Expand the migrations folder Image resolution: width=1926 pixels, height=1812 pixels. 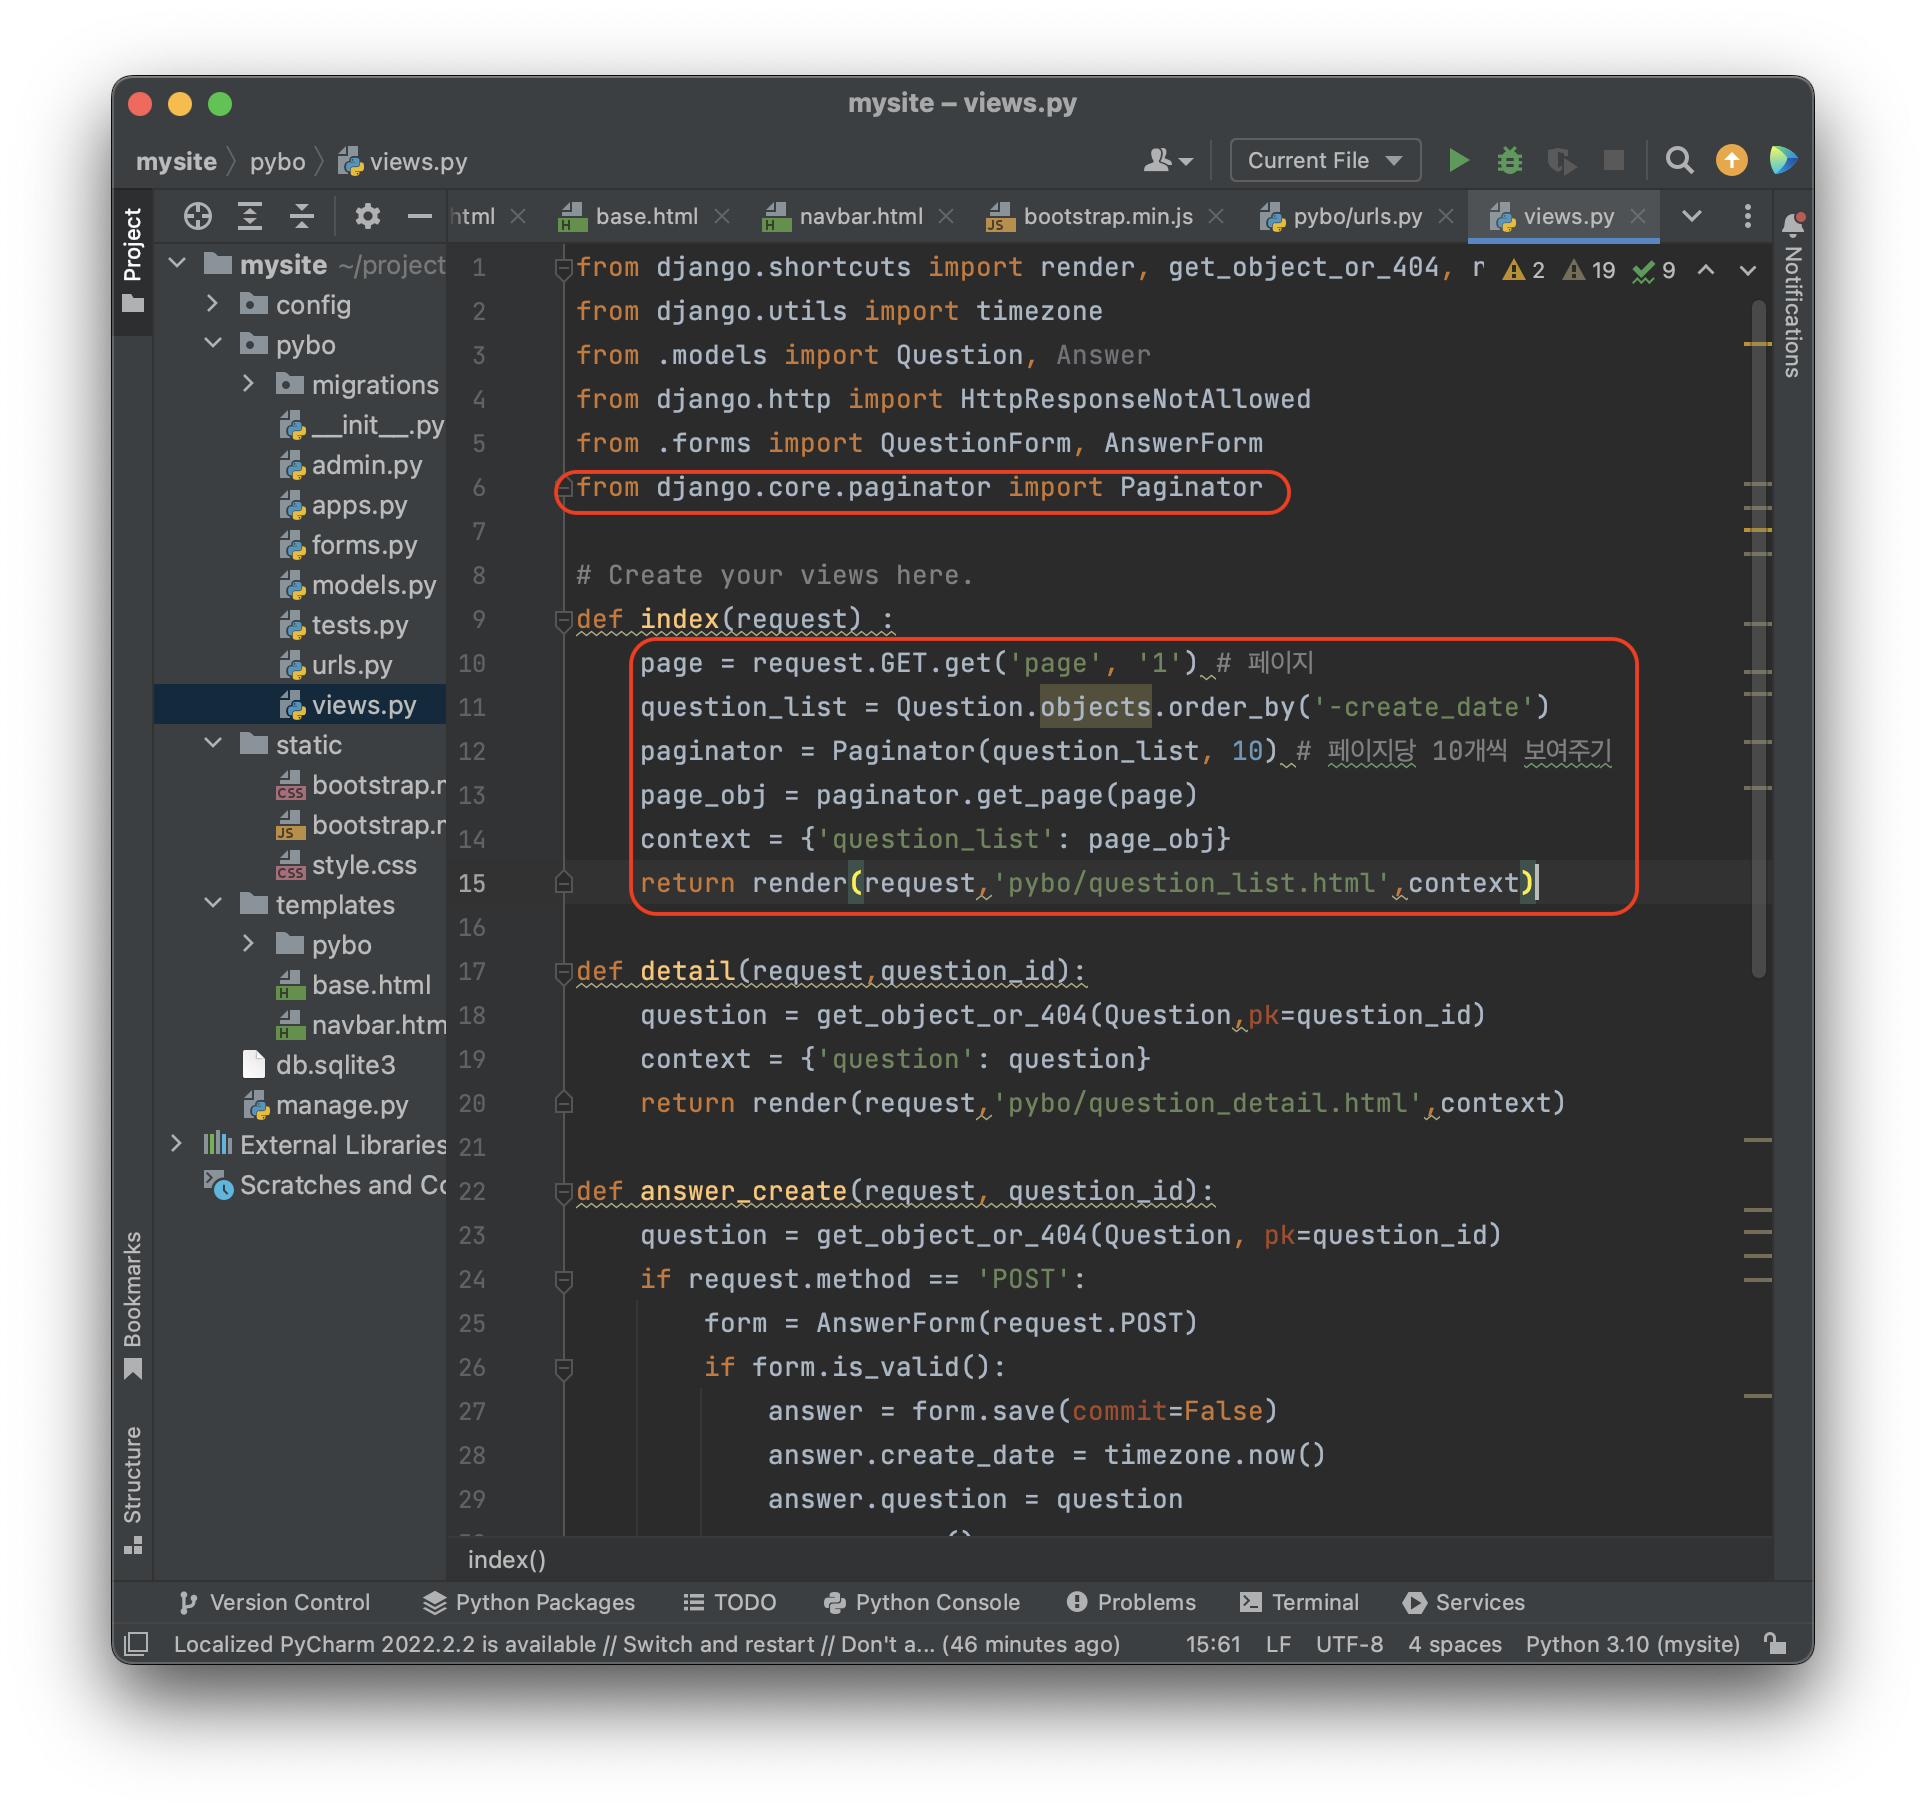248,384
